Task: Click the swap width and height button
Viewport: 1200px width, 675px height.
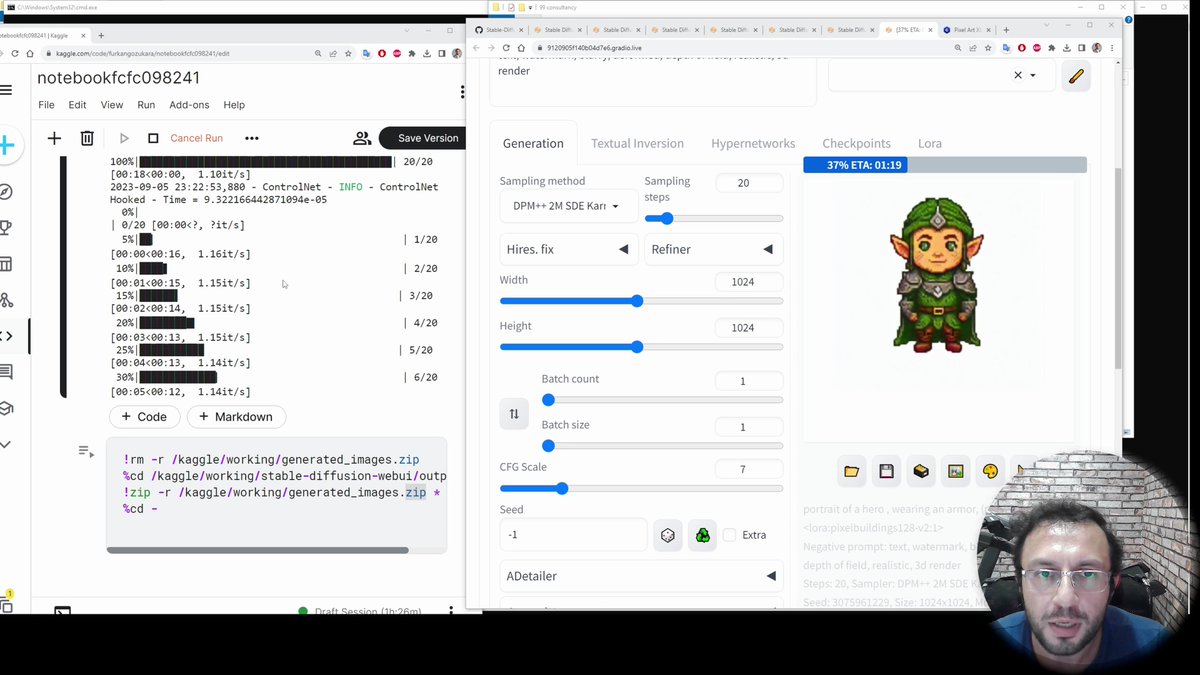Action: click(514, 414)
